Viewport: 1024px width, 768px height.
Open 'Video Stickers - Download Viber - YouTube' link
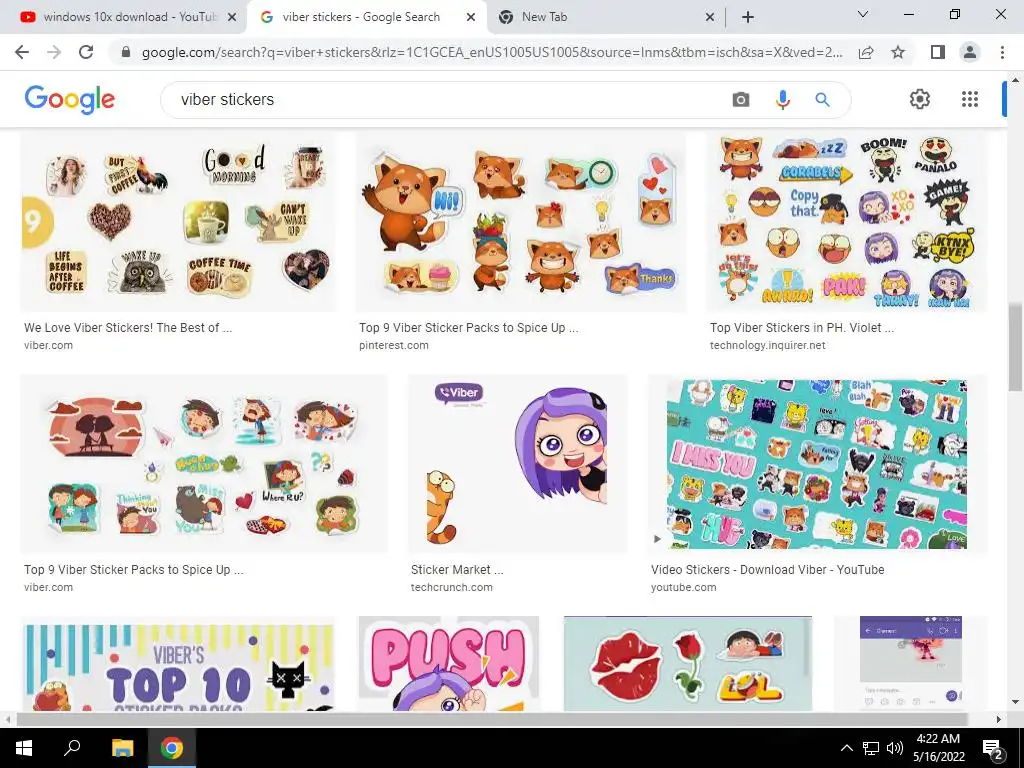(x=767, y=569)
